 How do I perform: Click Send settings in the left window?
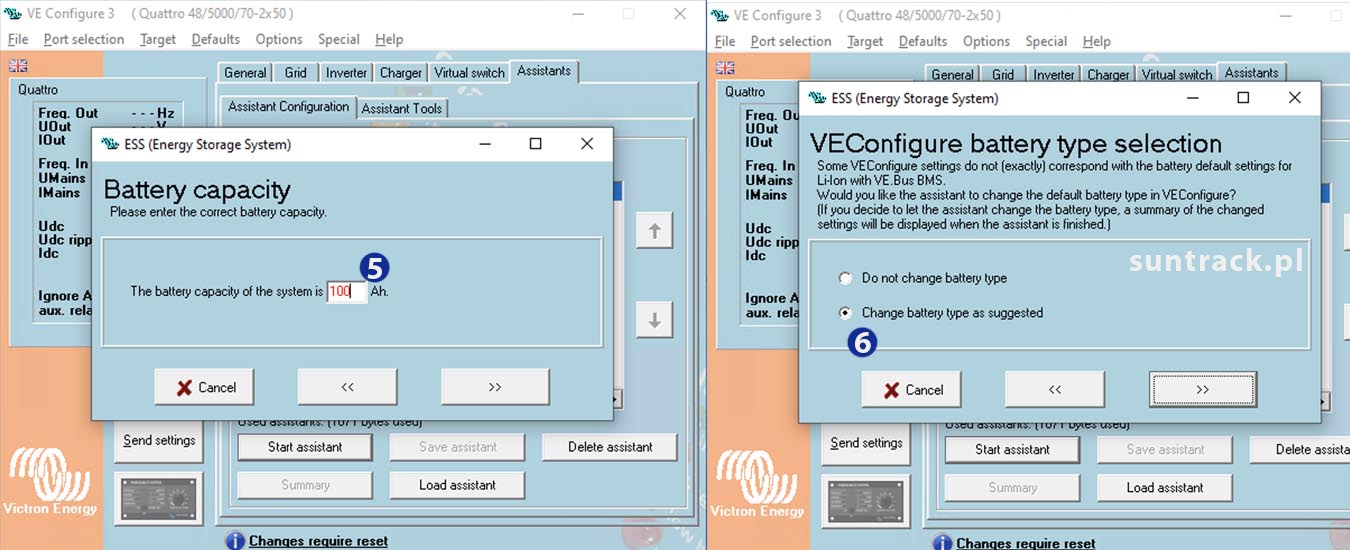(159, 440)
